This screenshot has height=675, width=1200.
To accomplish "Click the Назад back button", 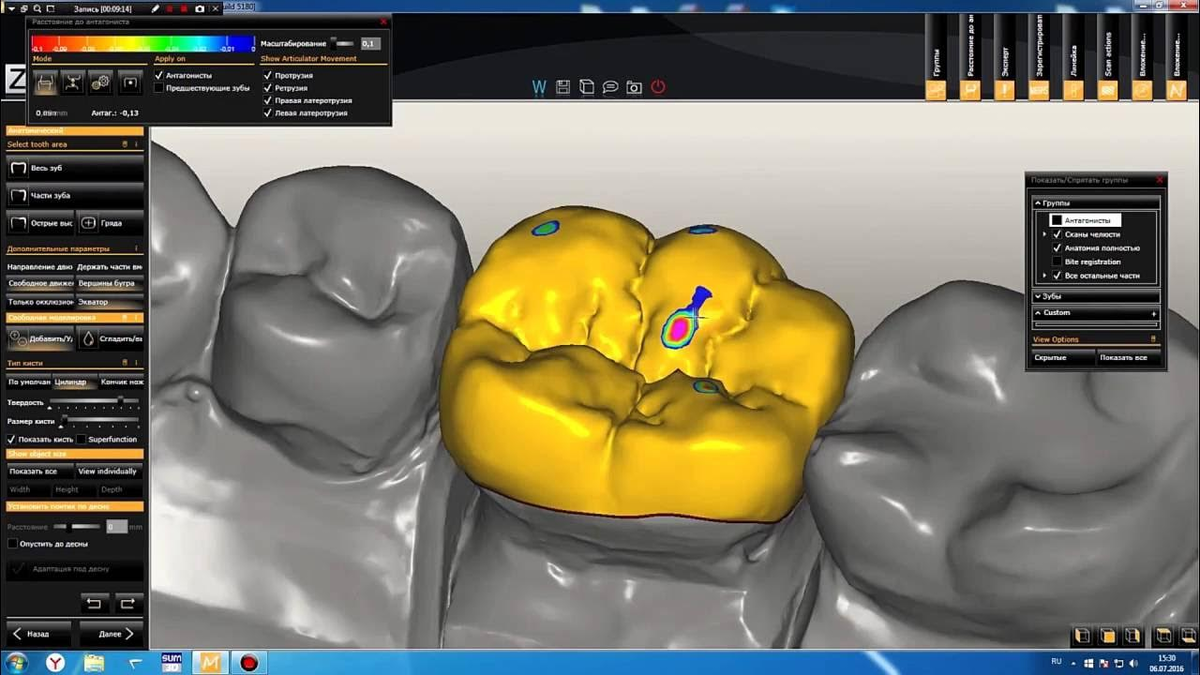I will 39,634.
